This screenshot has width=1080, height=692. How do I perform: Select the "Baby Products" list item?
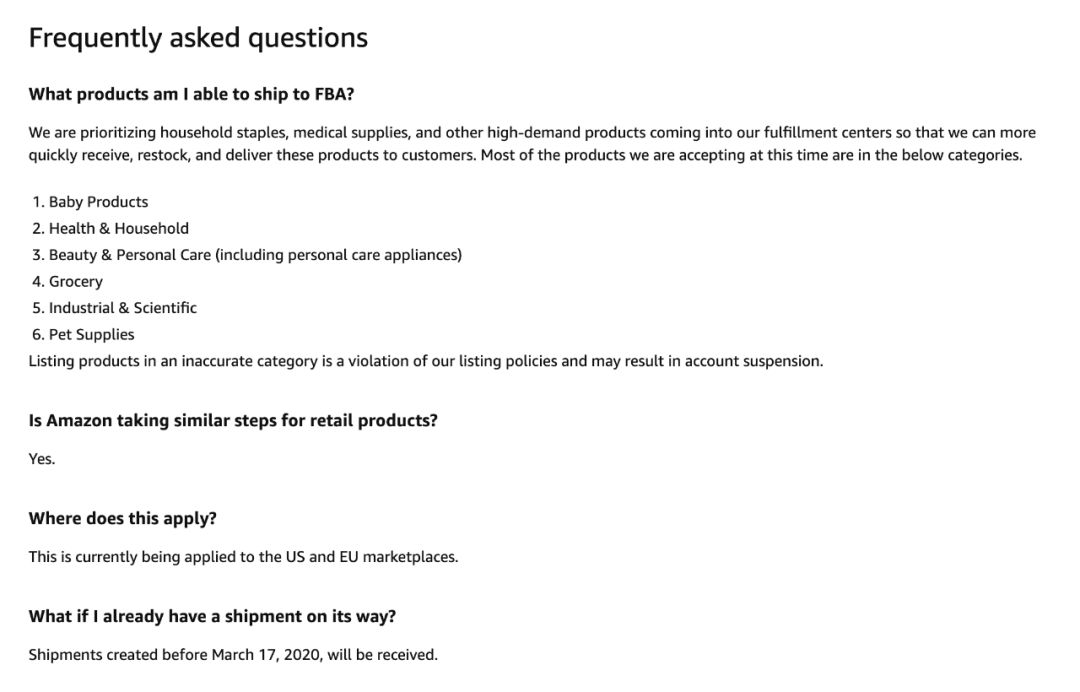click(x=98, y=202)
